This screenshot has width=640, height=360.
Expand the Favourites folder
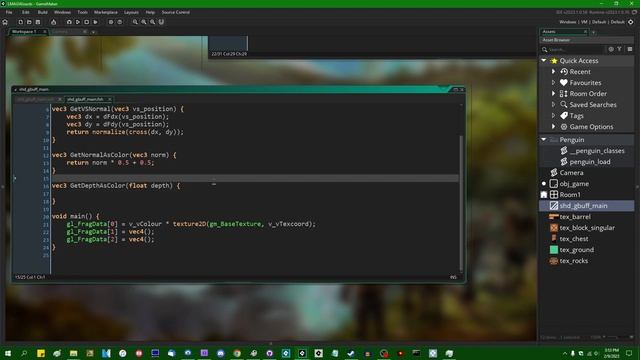click(553, 82)
